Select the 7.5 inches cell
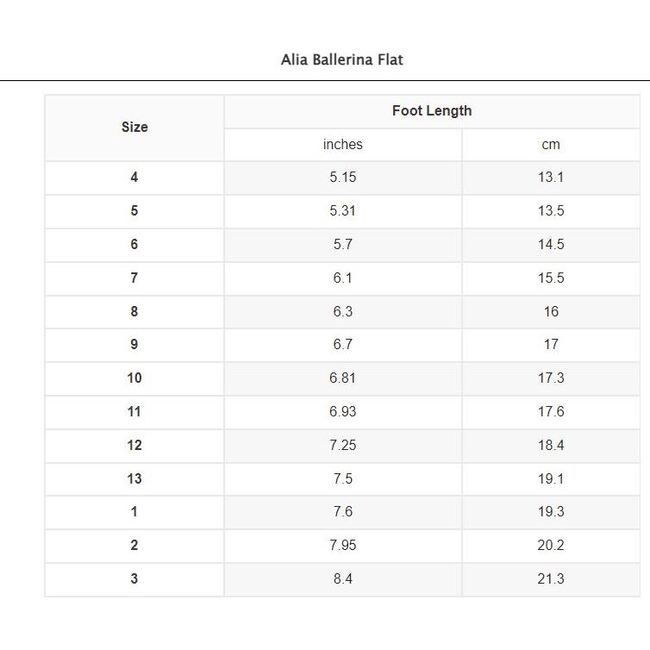This screenshot has width=650, height=650. pos(342,478)
